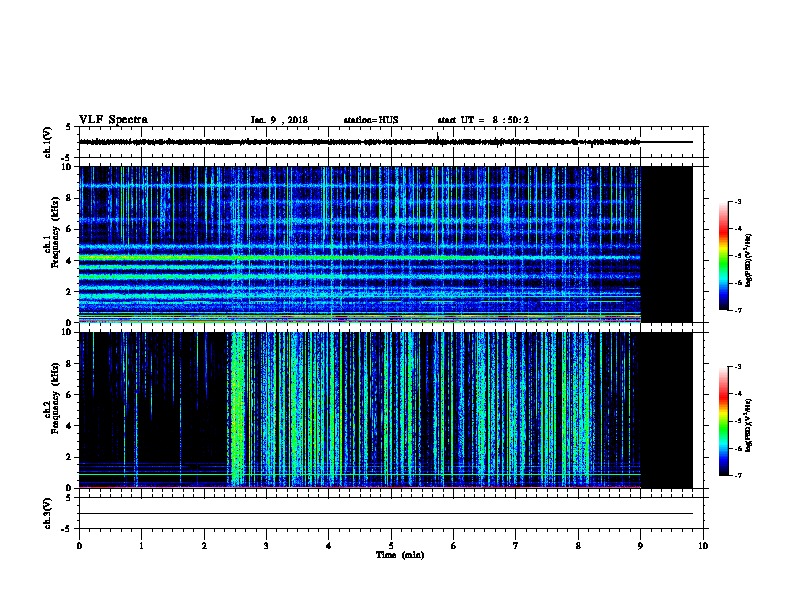792x612 pixels.
Task: Click the "station=HUS" header label
Action: pyautogui.click(x=371, y=120)
